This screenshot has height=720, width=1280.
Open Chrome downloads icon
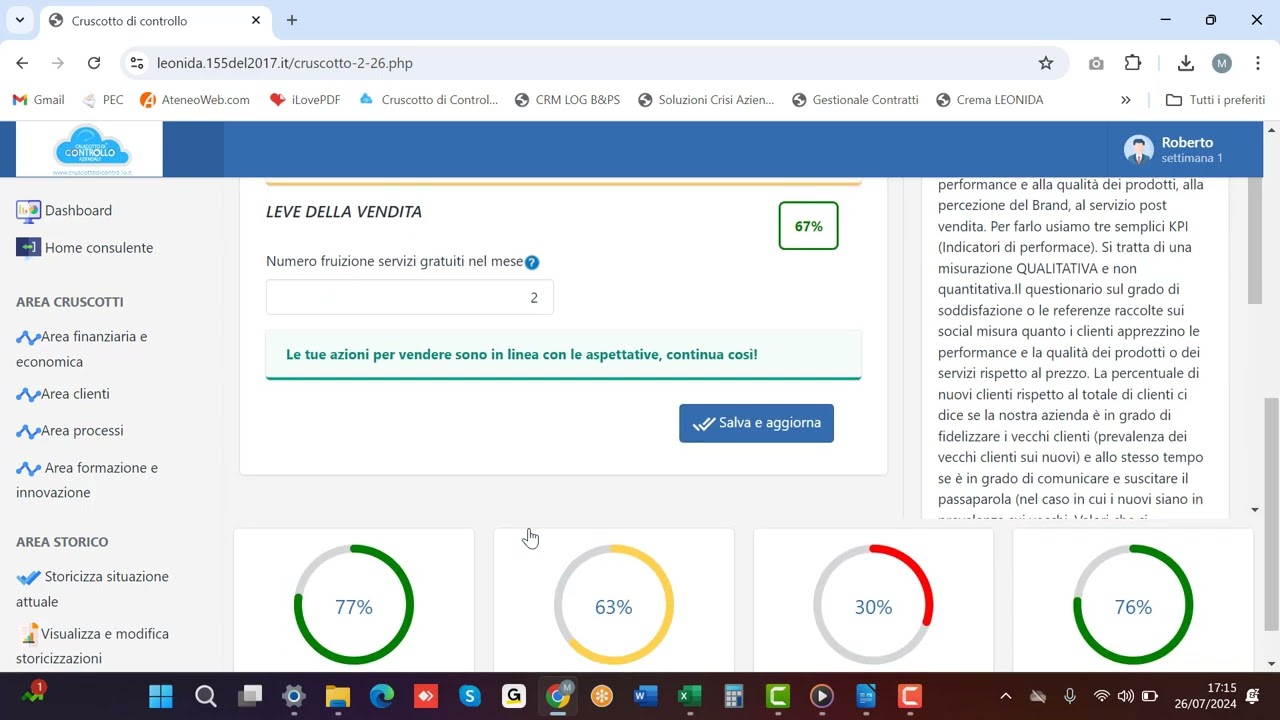click(1185, 63)
